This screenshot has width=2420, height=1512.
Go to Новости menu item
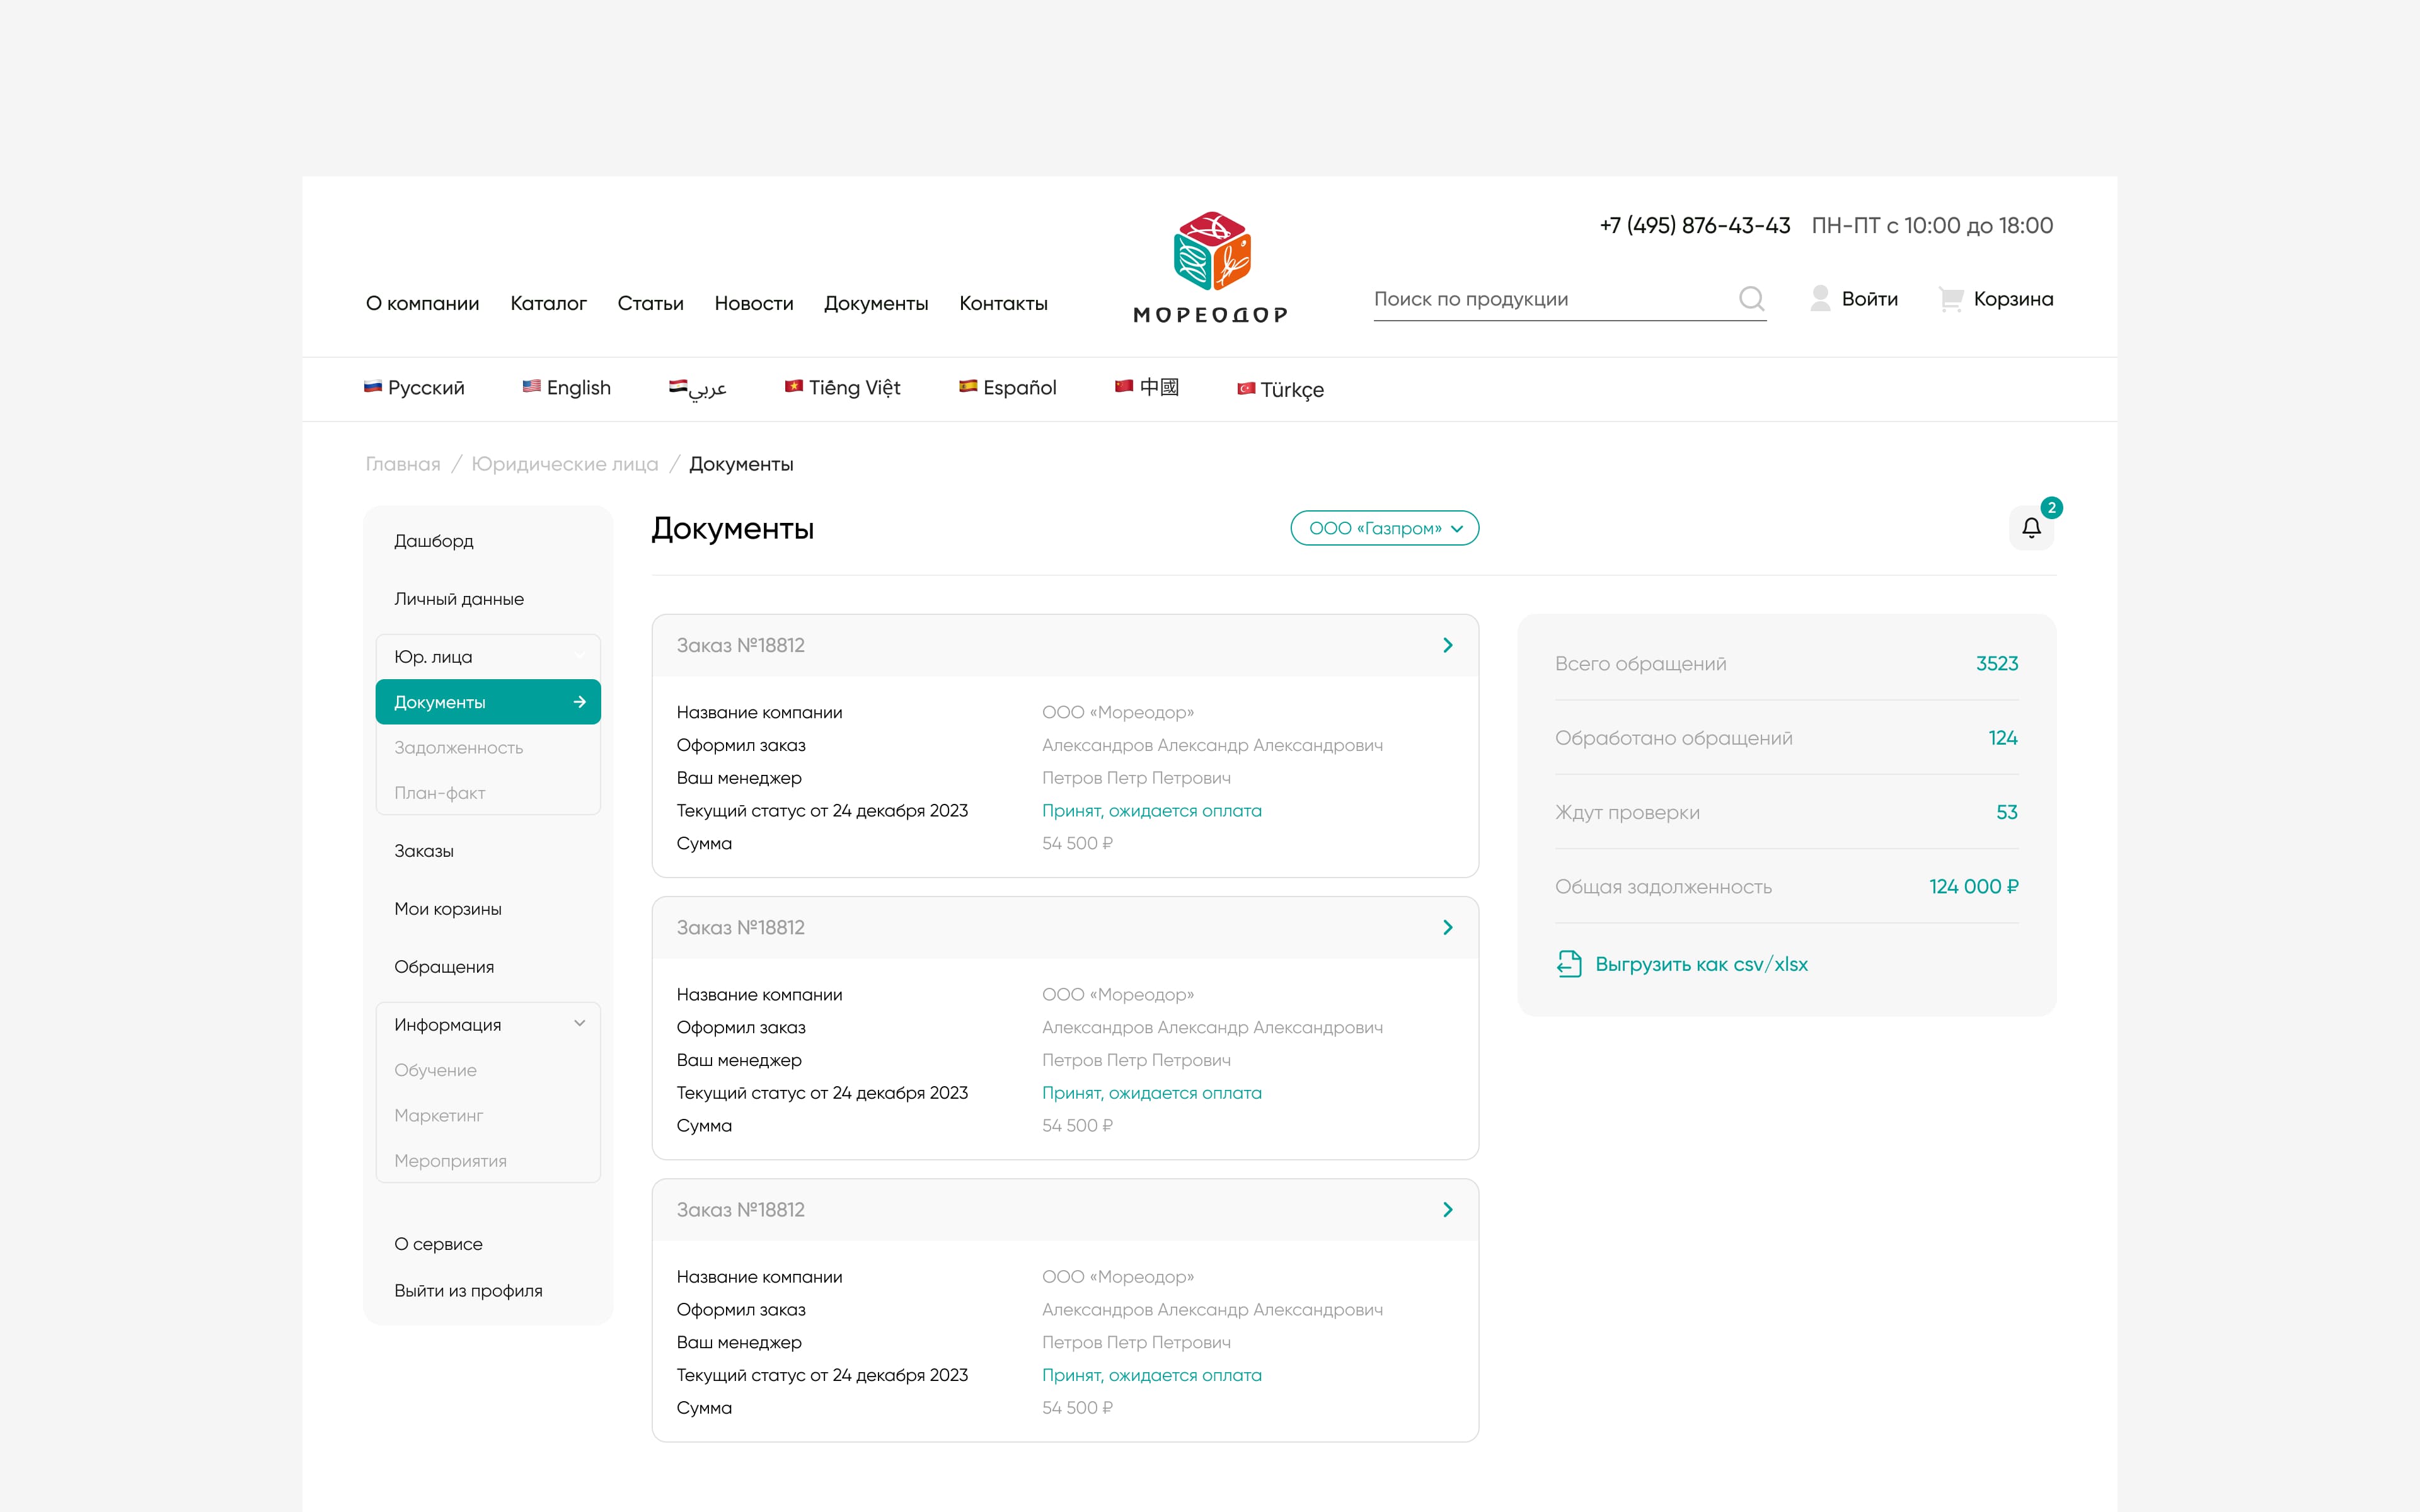pos(753,303)
